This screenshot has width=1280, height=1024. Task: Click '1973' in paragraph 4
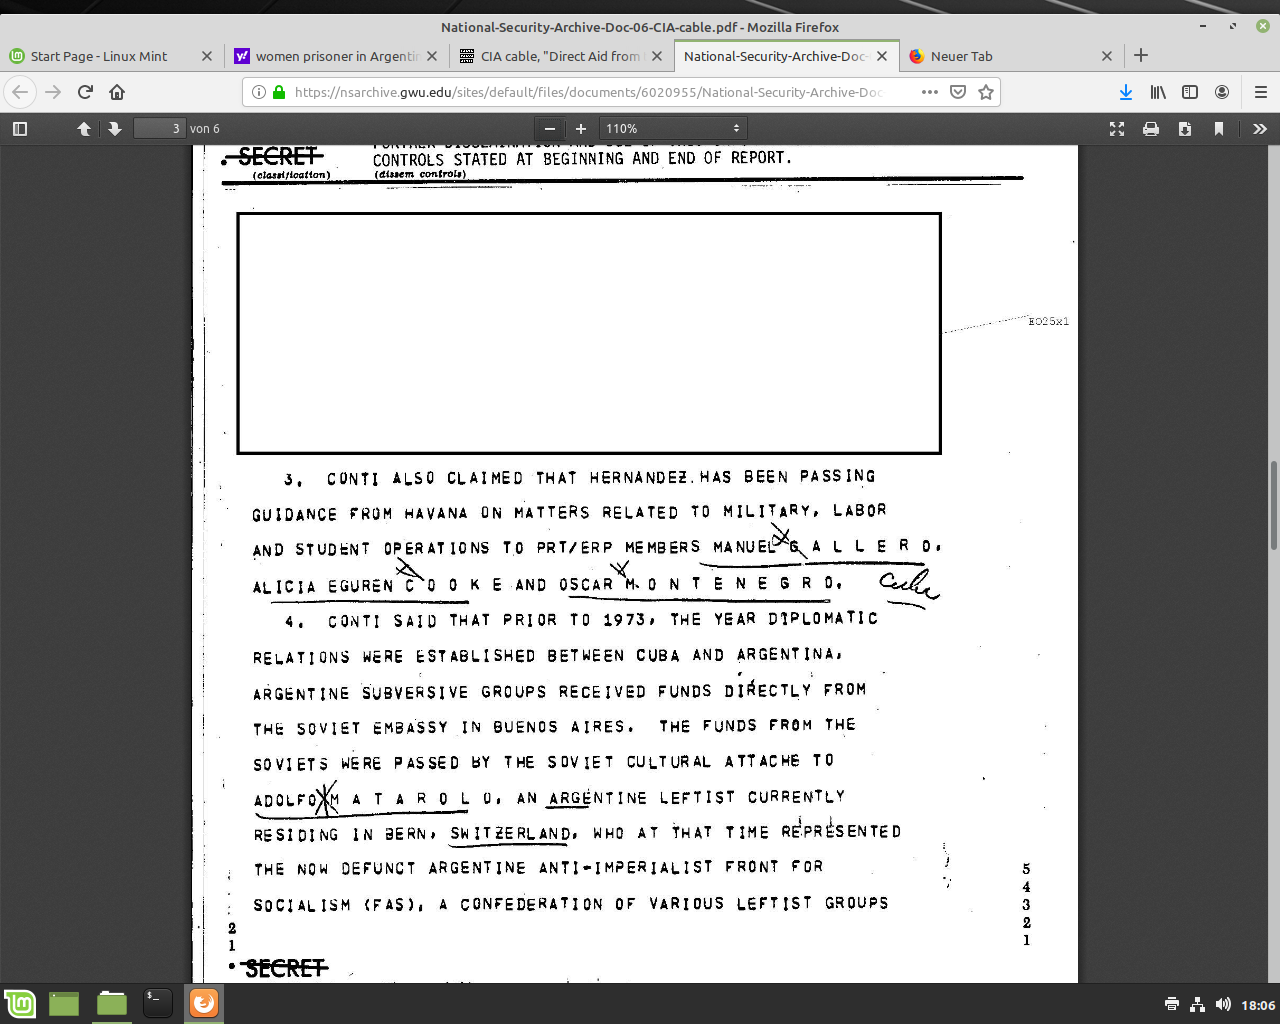pos(625,620)
